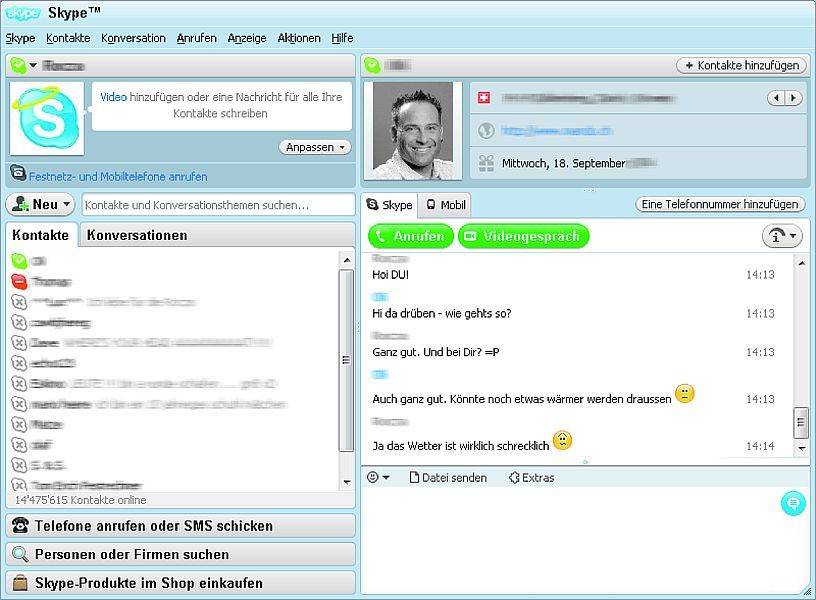Open the info options dropdown

[782, 236]
